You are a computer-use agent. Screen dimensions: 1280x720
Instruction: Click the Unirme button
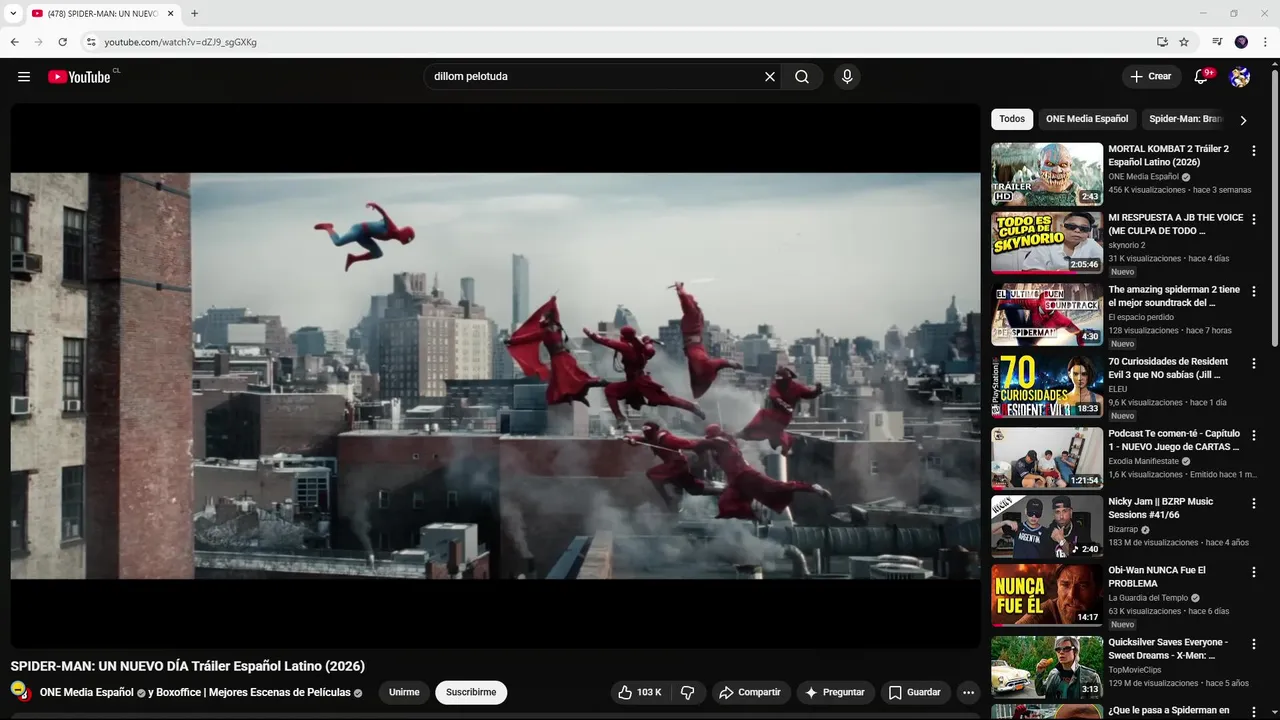tap(404, 692)
